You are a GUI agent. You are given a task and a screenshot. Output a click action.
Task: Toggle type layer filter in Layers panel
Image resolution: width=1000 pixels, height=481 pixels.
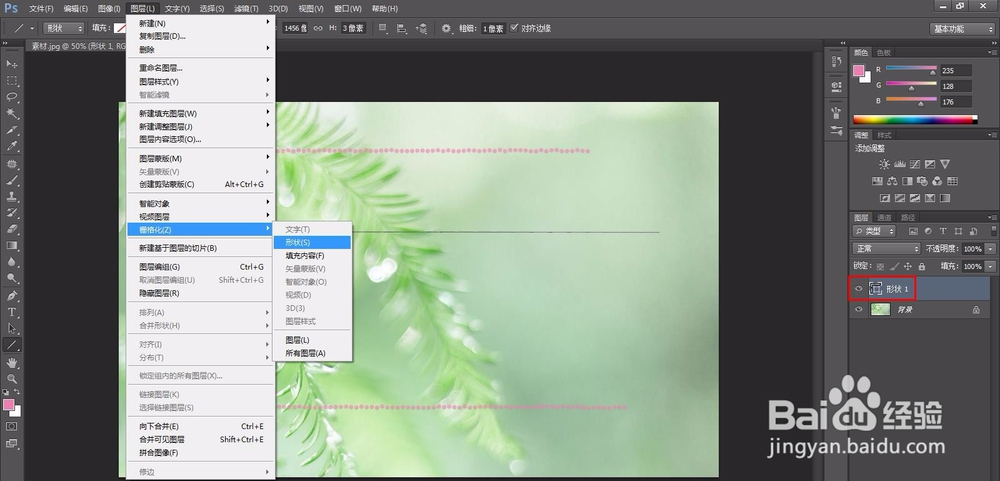943,232
